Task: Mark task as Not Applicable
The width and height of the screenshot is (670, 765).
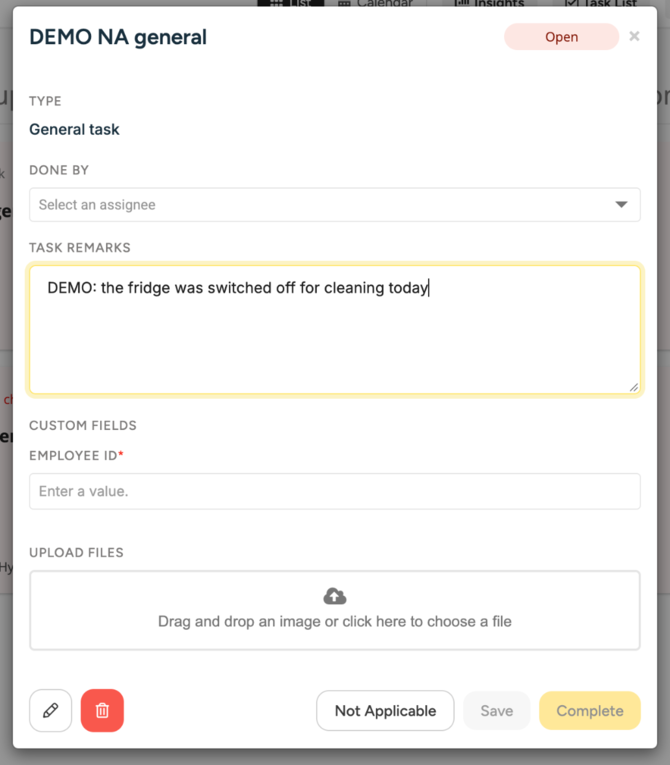Action: click(385, 711)
